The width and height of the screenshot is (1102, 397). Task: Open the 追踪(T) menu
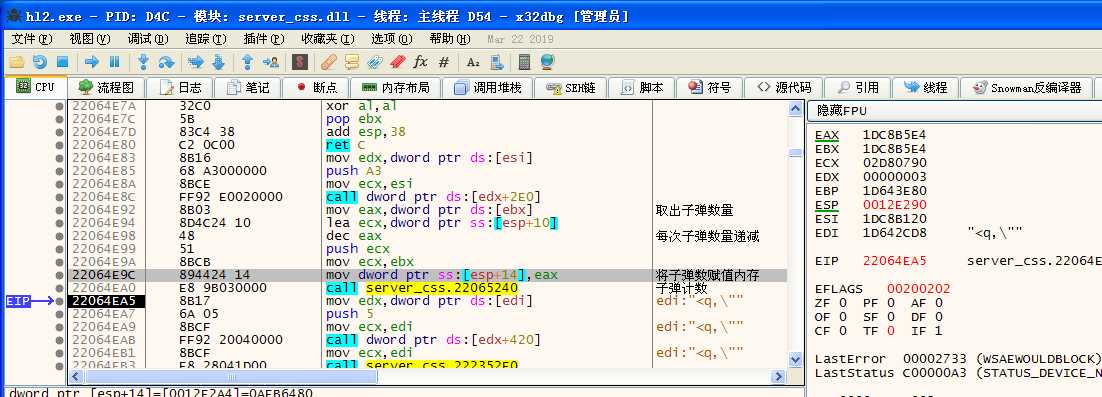click(206, 39)
